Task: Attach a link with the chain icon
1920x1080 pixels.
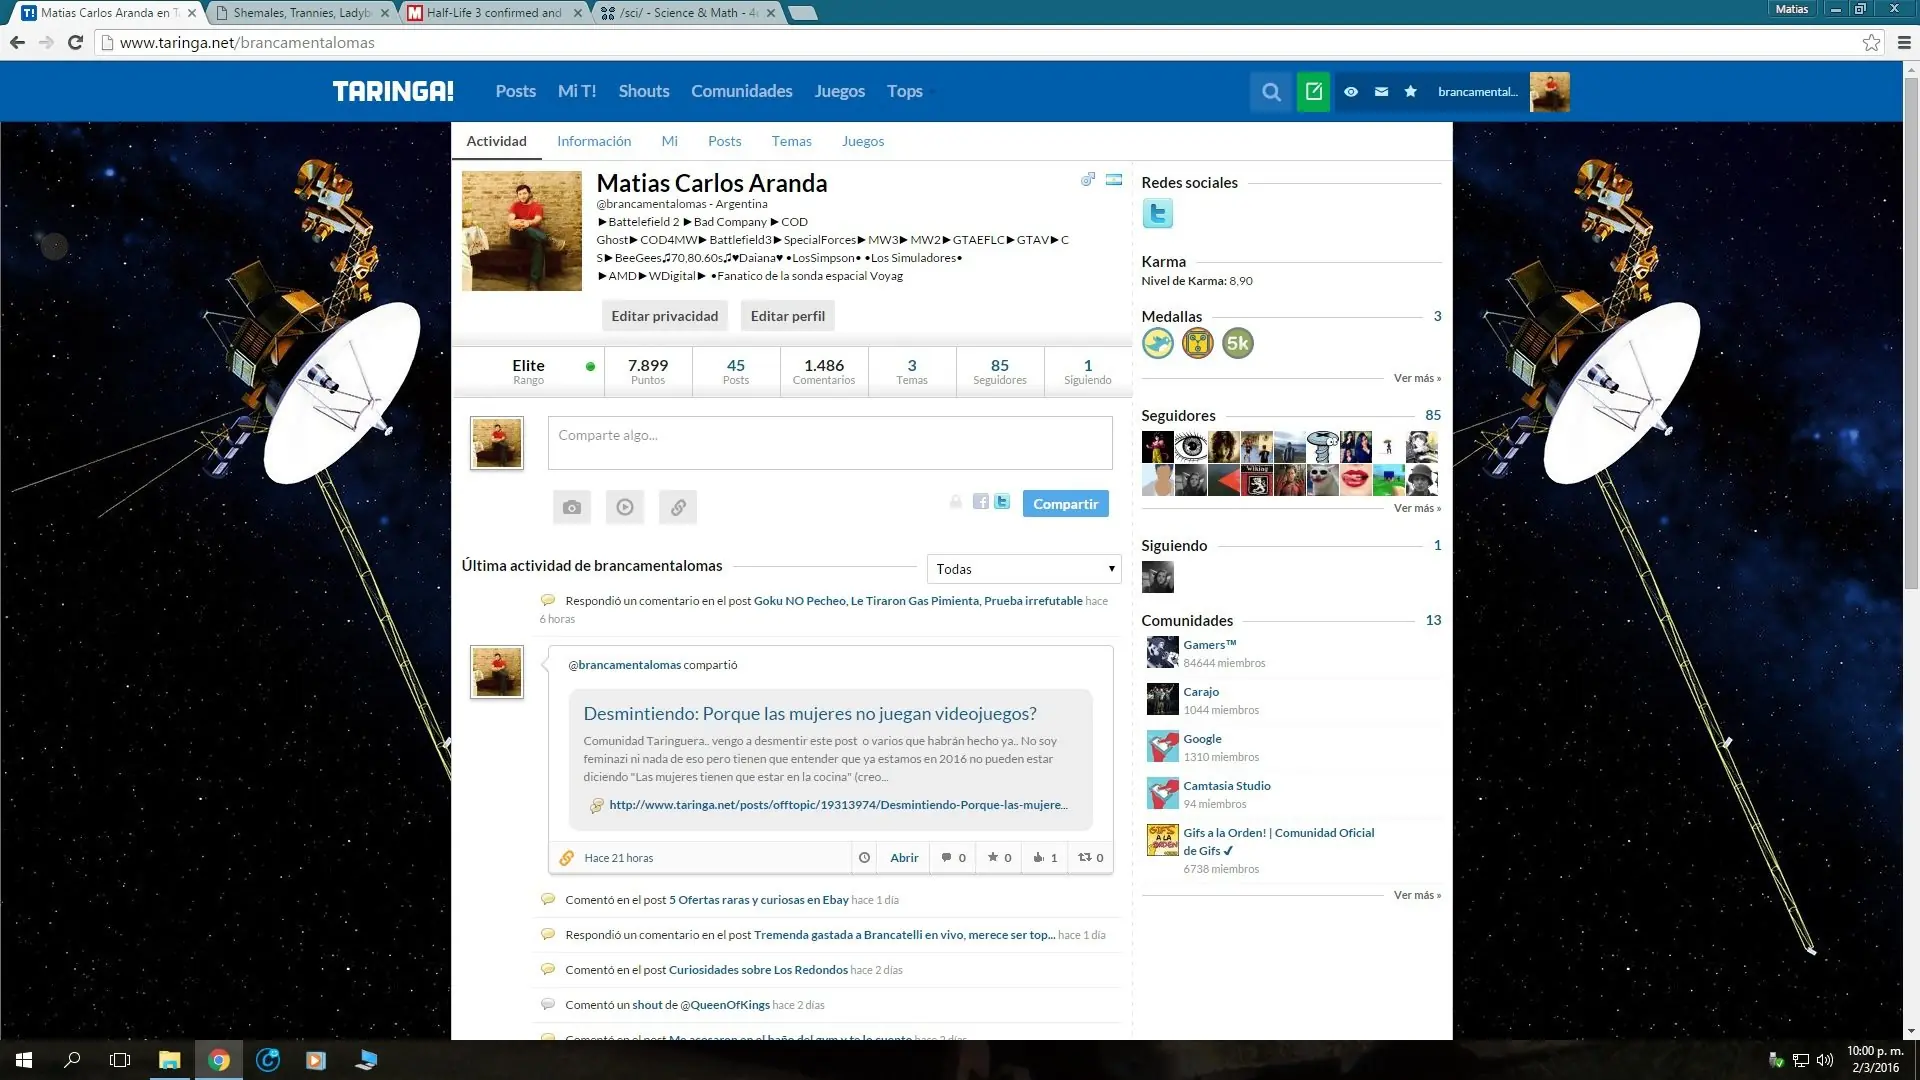Action: tap(678, 507)
